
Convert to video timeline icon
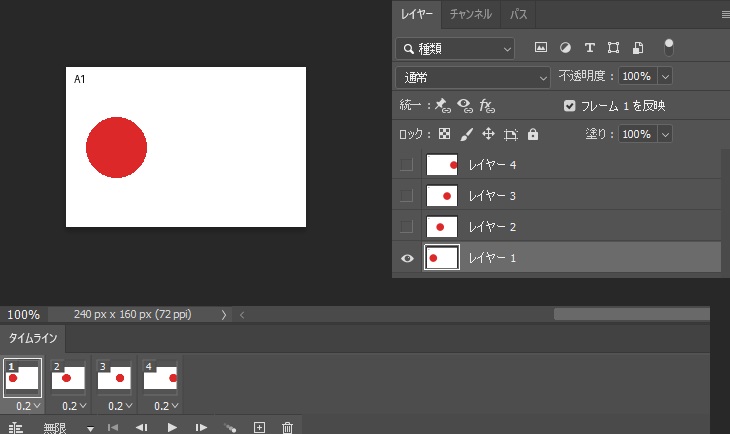15,427
